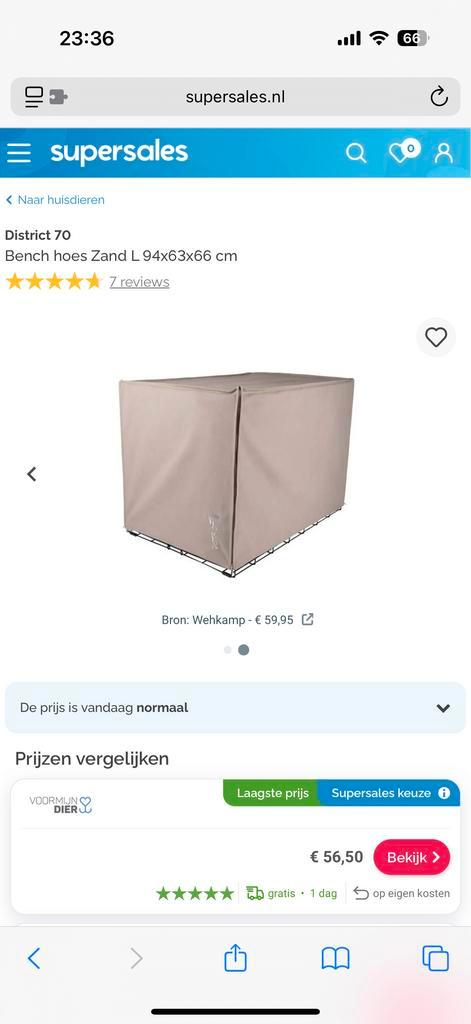Add product to favorites heart button
Viewport: 471px width, 1024px height.
click(436, 337)
